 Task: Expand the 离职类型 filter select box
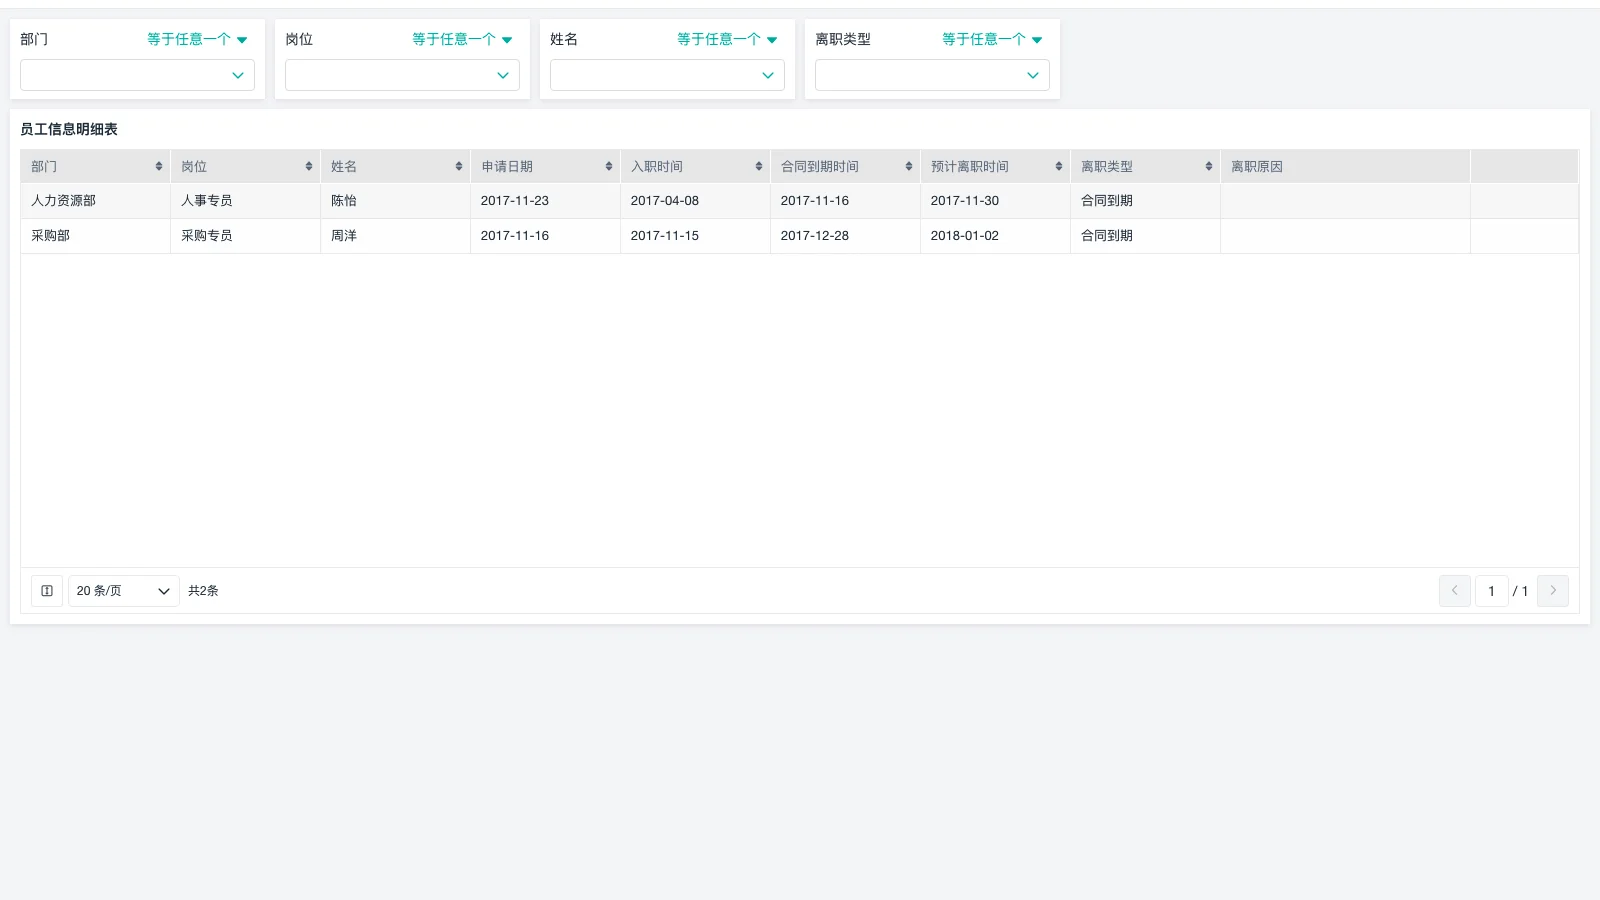pyautogui.click(x=932, y=75)
